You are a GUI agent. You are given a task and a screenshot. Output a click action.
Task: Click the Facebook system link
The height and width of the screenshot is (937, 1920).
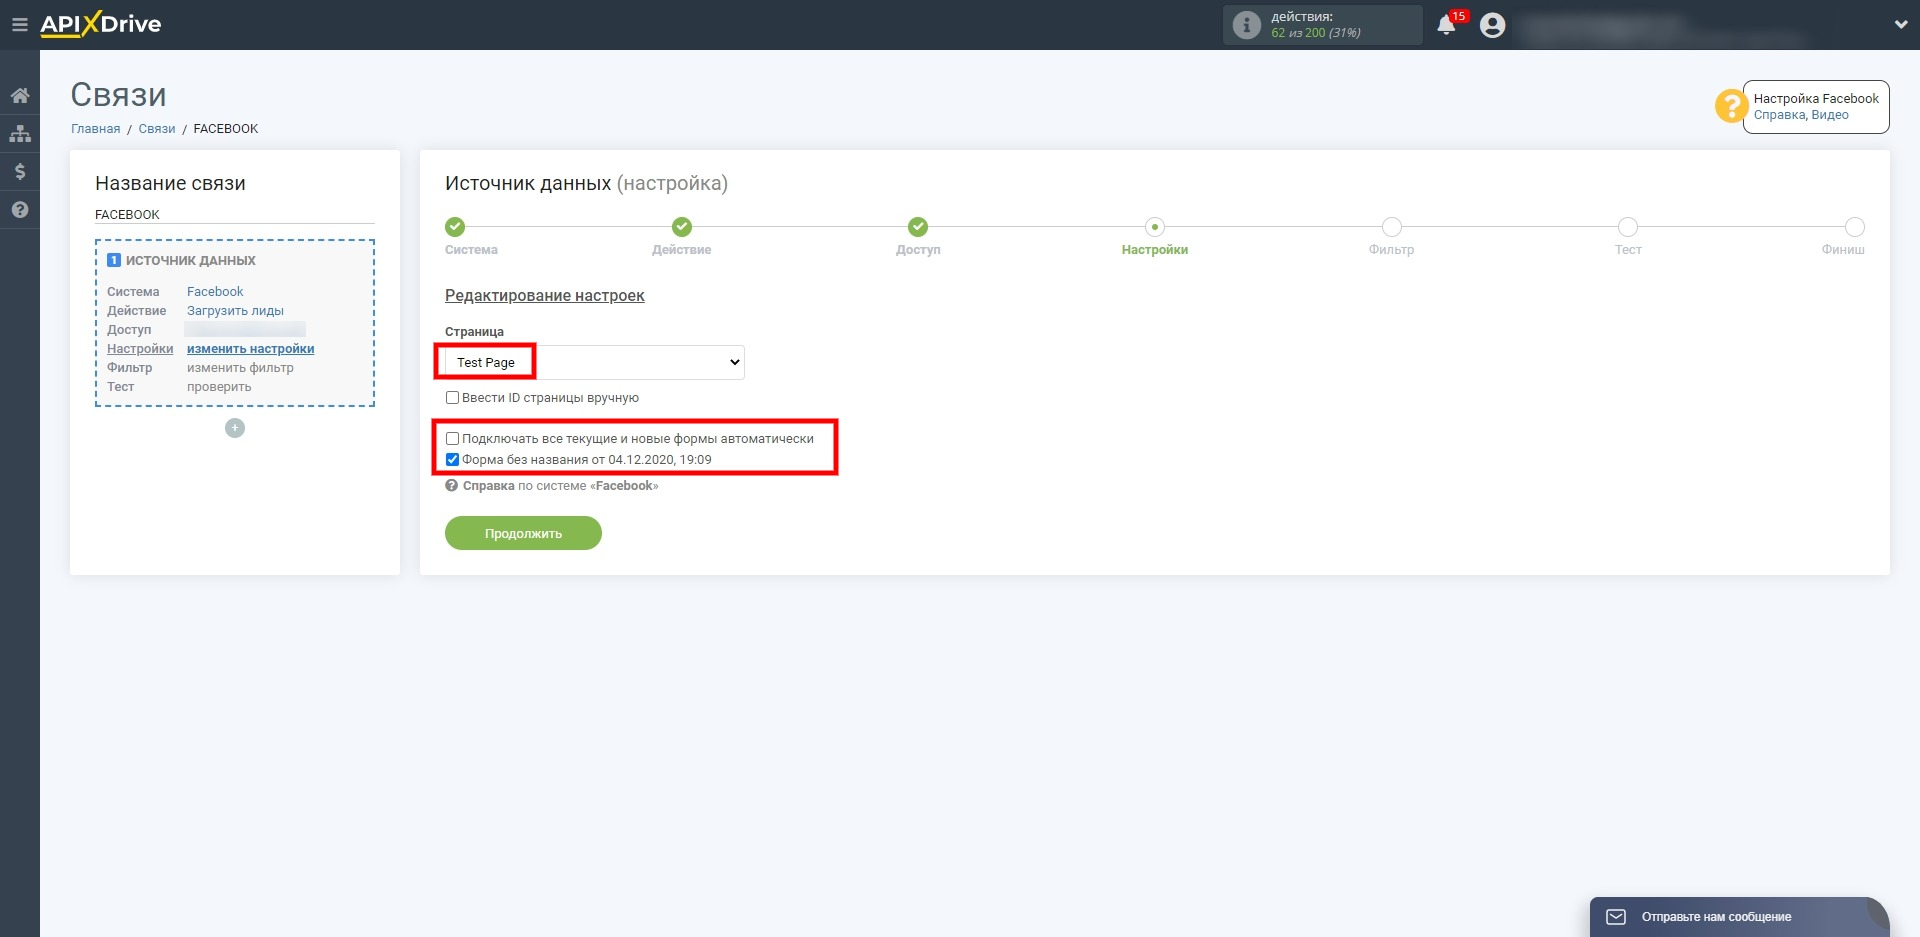pos(215,292)
